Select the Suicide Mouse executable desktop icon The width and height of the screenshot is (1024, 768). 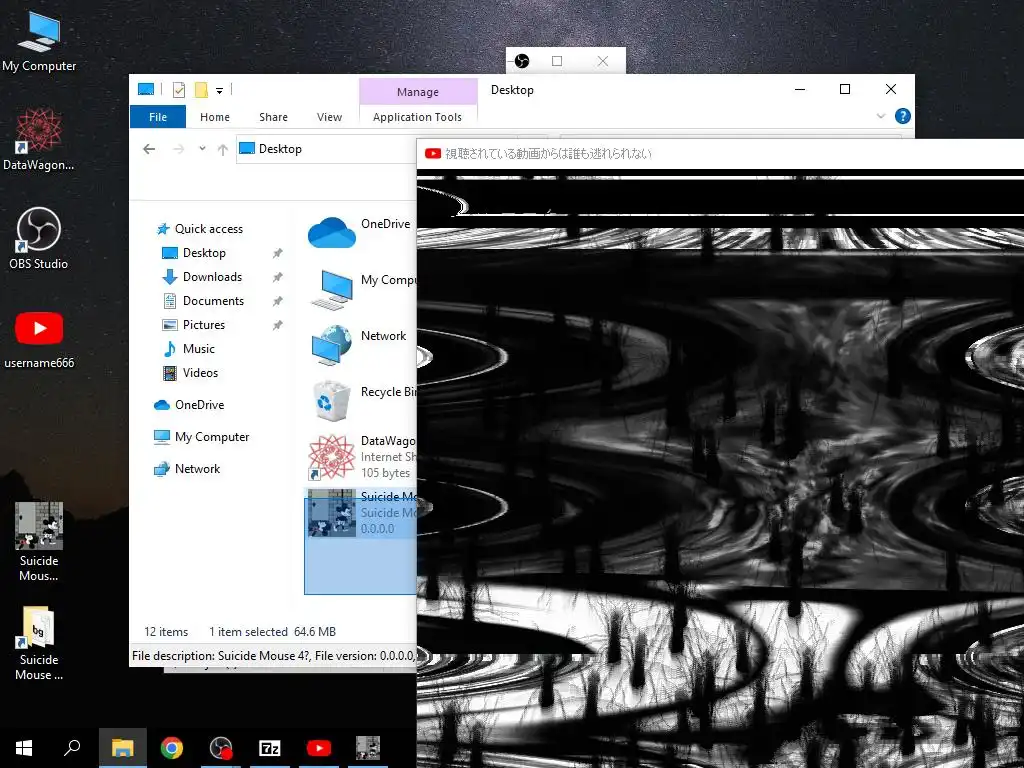(39, 542)
